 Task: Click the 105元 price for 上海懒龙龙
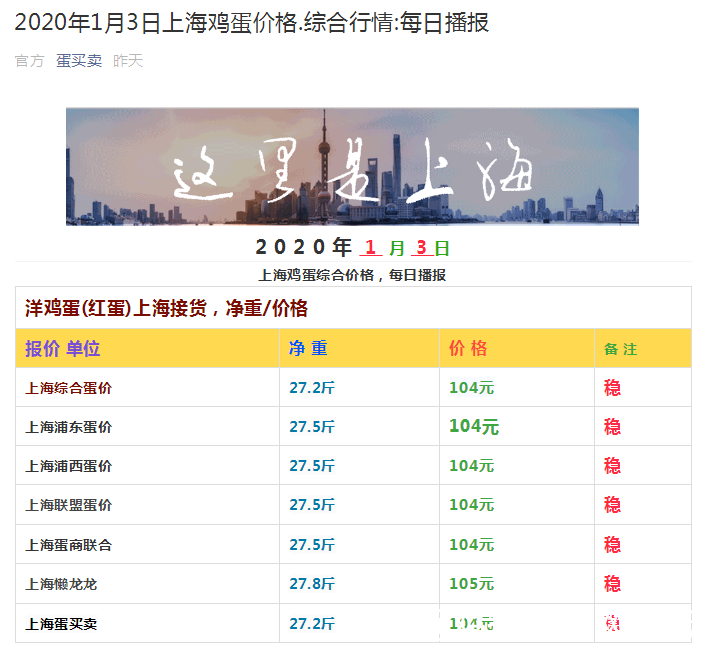[471, 584]
